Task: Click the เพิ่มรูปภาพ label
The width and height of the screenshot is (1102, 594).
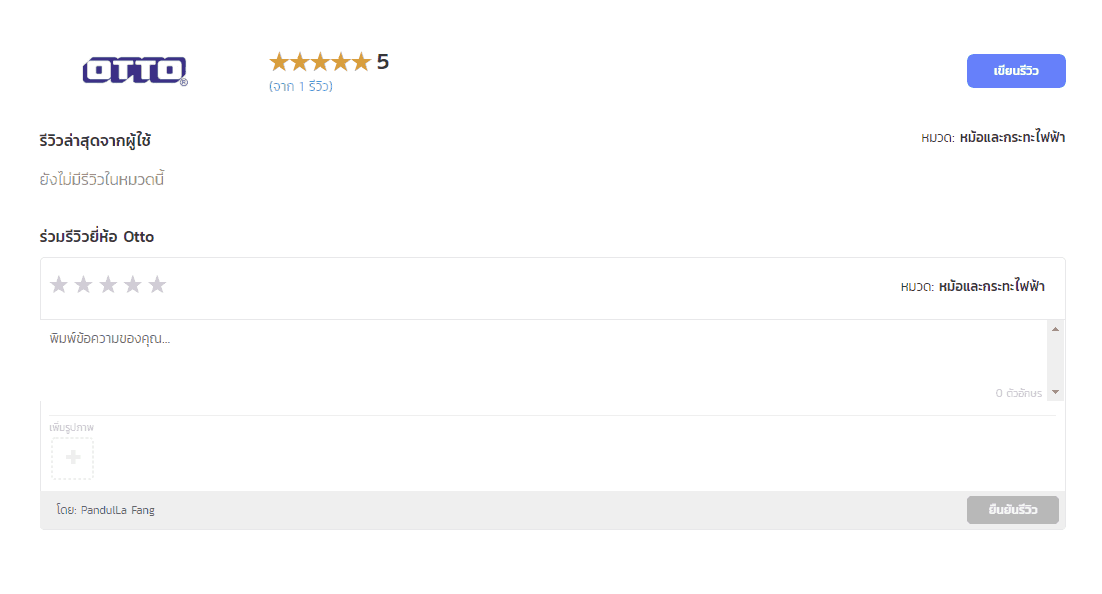Action: 71,427
